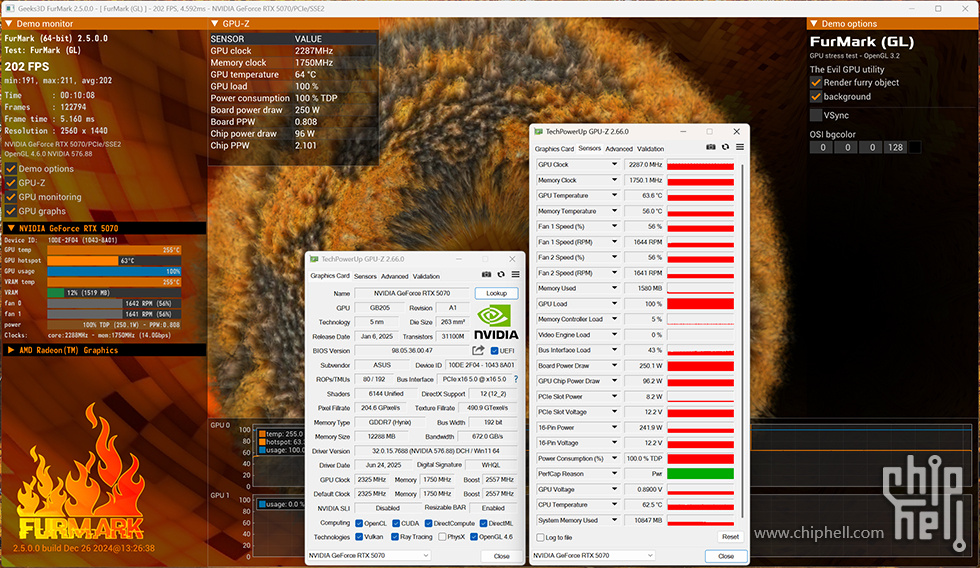
Task: Switch to the Advanced tab in the Graphics Card window
Action: coord(395,276)
